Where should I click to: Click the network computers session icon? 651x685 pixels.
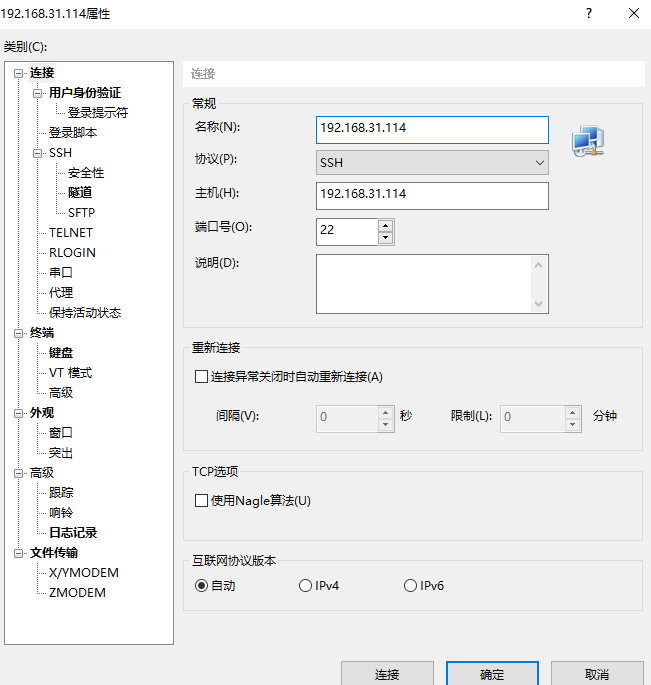(x=588, y=141)
